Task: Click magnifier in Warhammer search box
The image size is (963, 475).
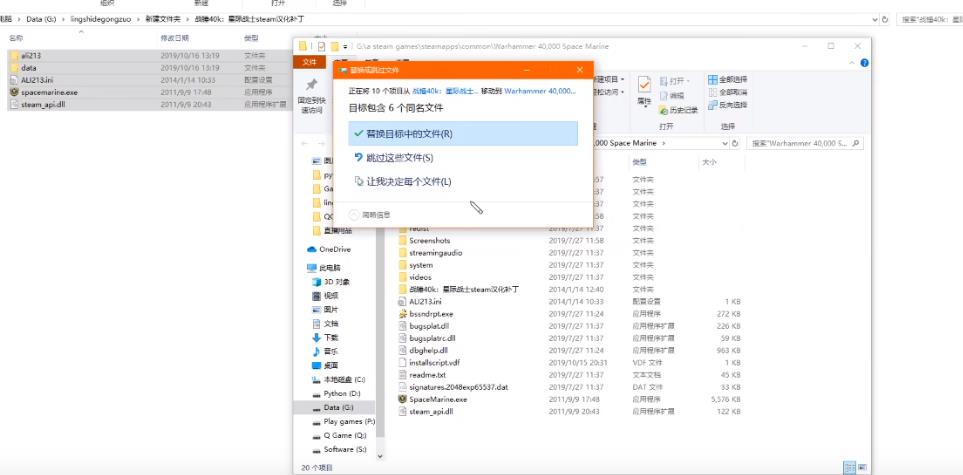Action: 856,143
